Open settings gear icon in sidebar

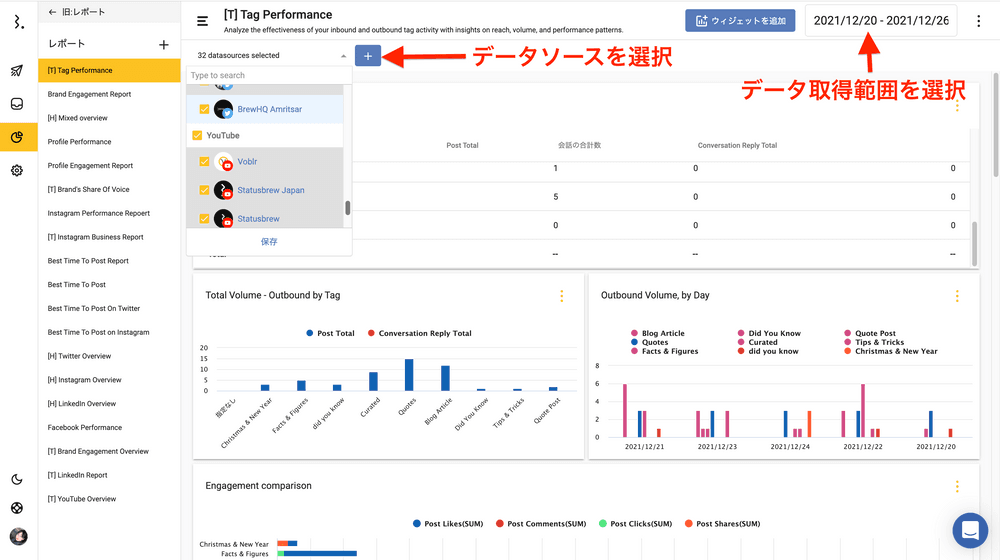(x=17, y=170)
